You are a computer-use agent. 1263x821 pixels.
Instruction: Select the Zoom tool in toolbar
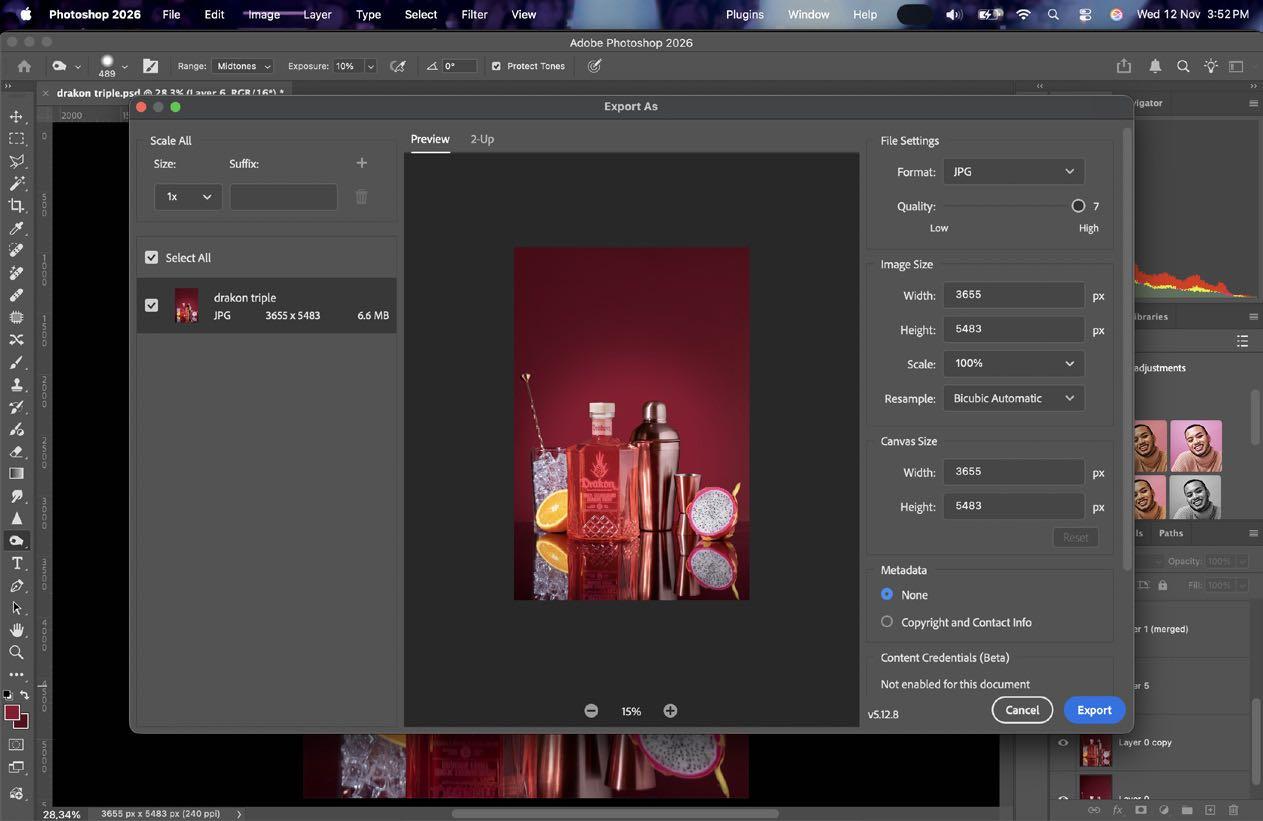tap(16, 652)
